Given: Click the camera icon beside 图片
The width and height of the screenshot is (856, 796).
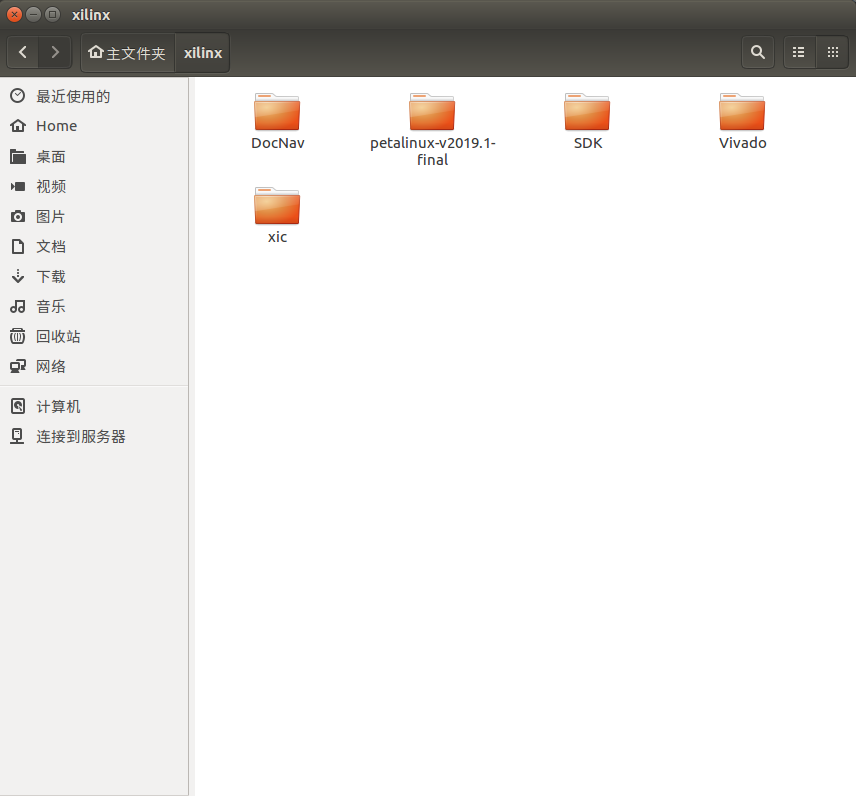Looking at the screenshot, I should [17, 216].
